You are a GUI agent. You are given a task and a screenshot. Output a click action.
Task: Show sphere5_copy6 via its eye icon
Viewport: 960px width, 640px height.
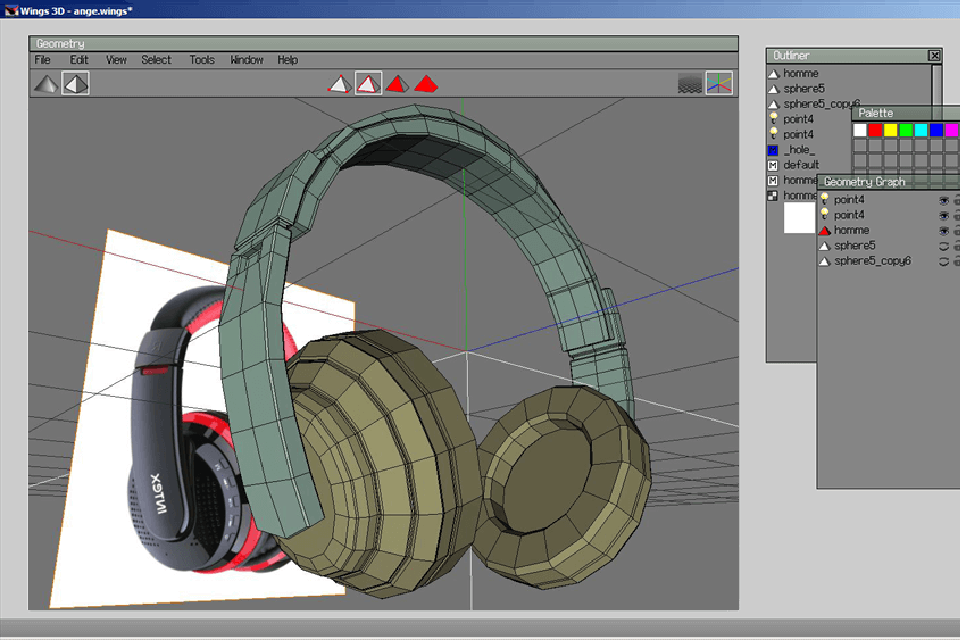(943, 261)
